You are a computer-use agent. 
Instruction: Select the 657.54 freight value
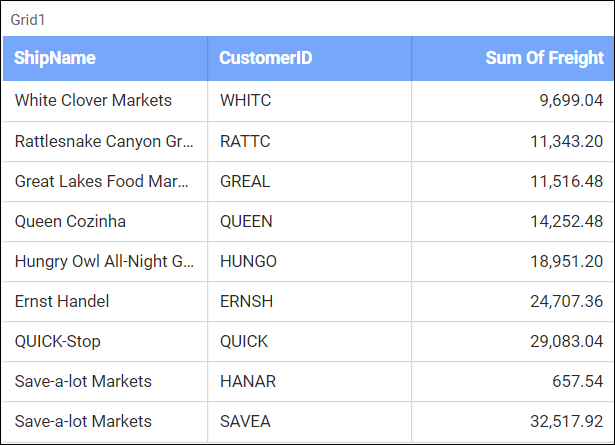click(x=580, y=381)
